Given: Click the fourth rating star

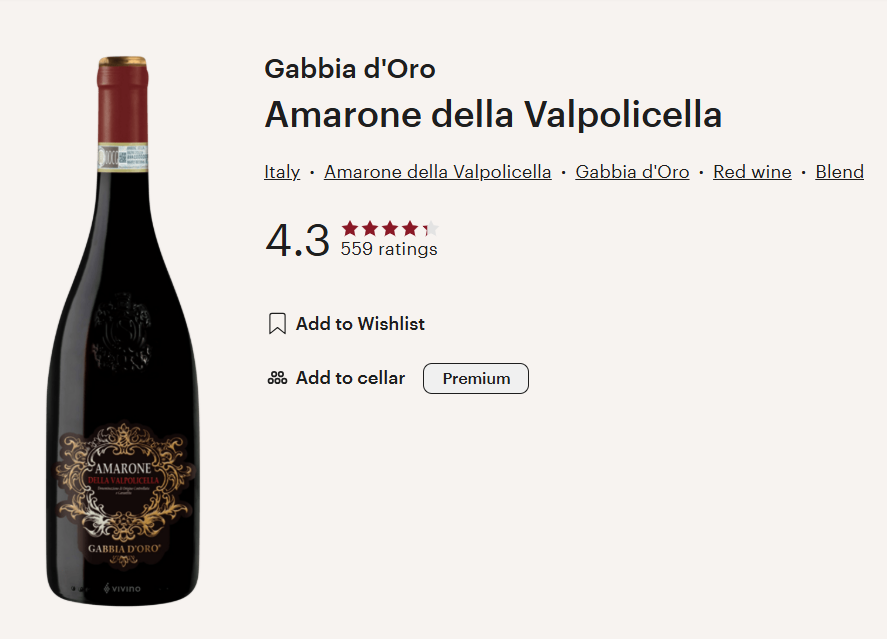Looking at the screenshot, I should pos(410,228).
